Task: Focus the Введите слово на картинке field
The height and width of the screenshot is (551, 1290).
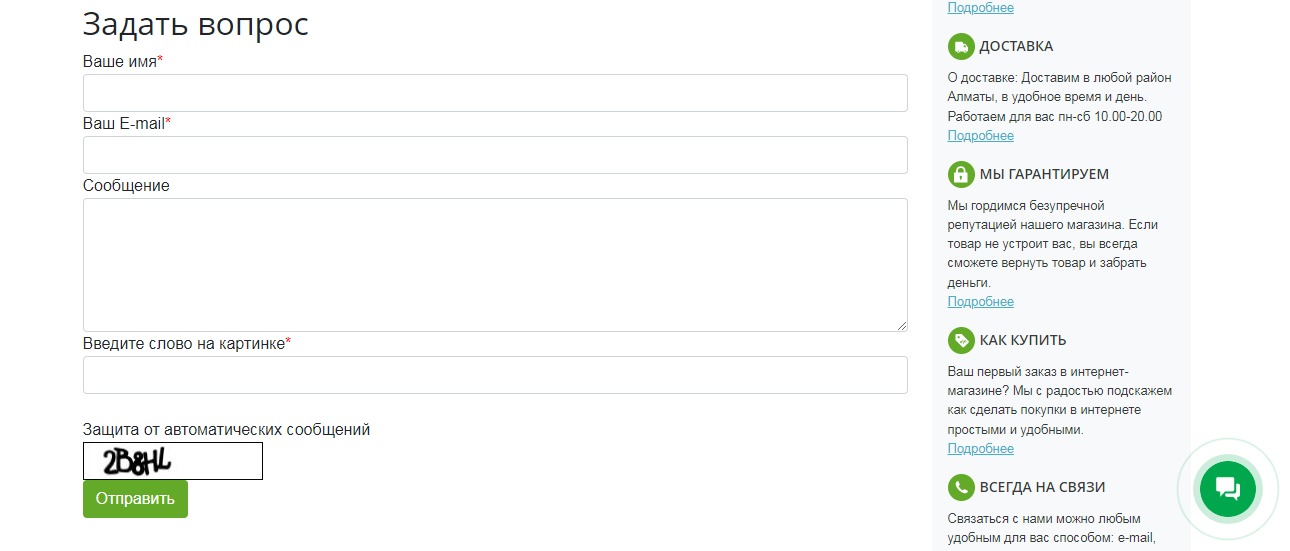Action: tap(495, 375)
